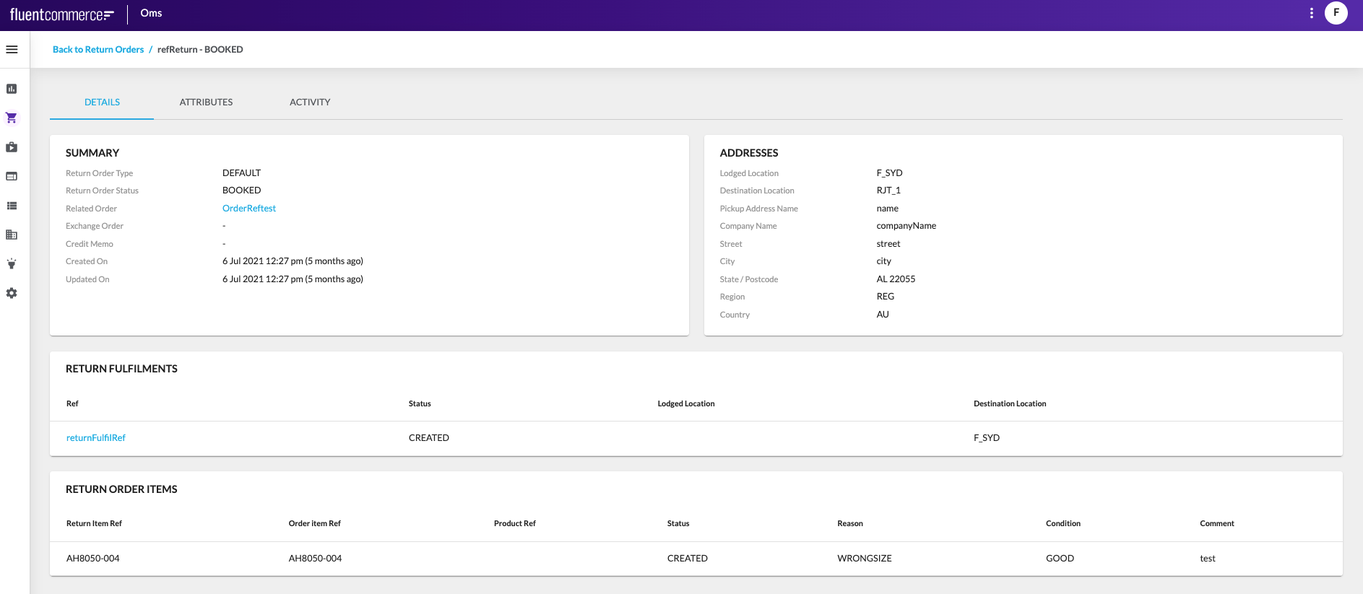Select the Details tab
Image resolution: width=1363 pixels, height=594 pixels.
[102, 102]
